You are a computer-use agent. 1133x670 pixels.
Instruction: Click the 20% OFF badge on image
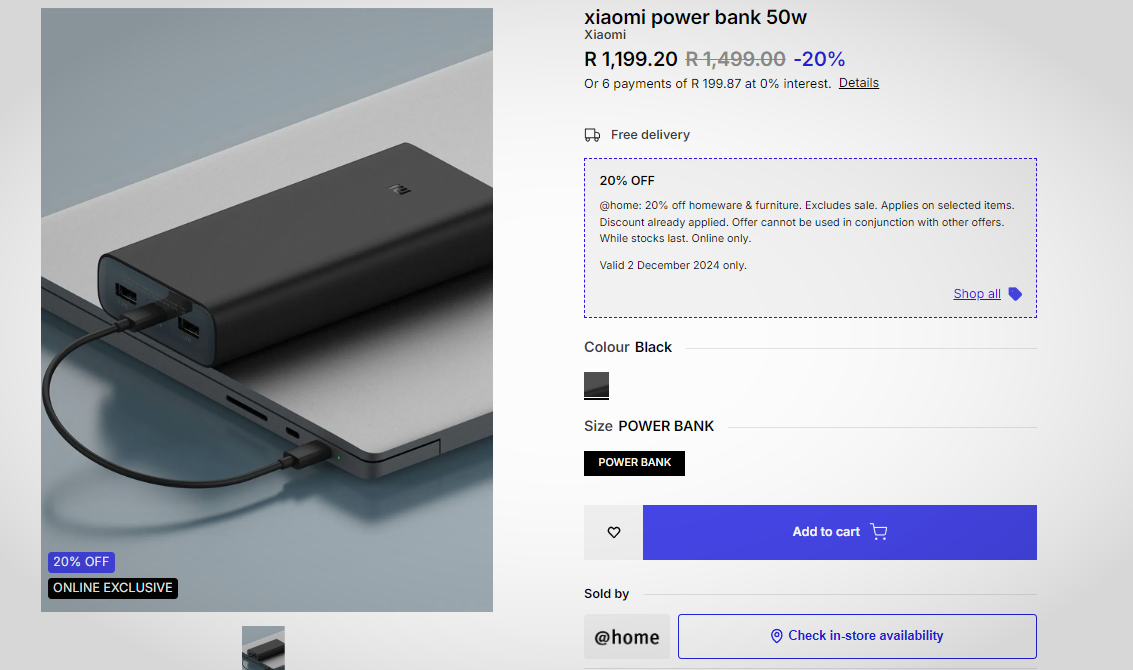tap(81, 562)
